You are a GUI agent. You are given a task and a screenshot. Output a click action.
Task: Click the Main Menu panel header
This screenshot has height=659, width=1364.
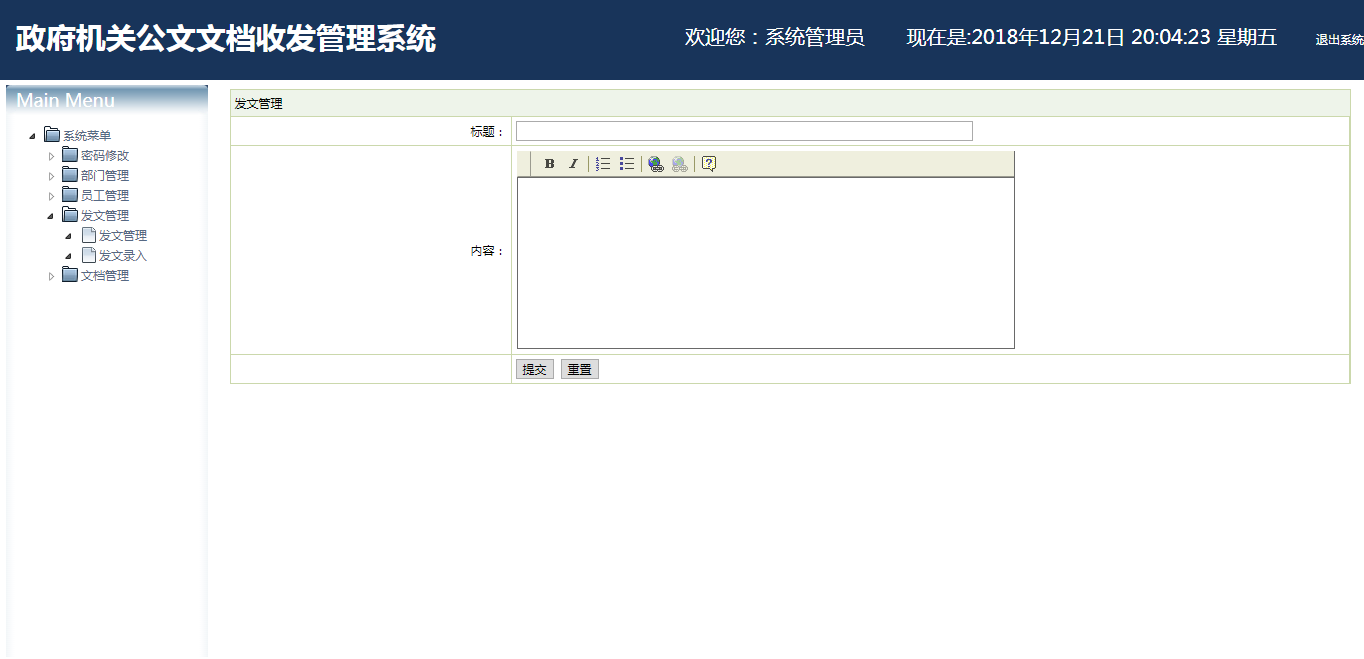(107, 100)
